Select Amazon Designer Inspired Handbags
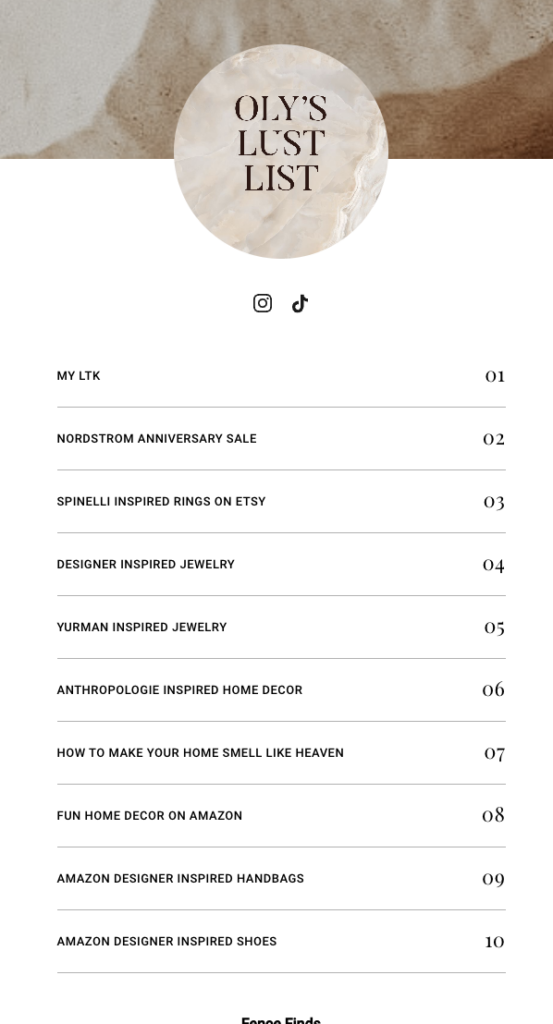This screenshot has width=553, height=1024. [x=281, y=878]
